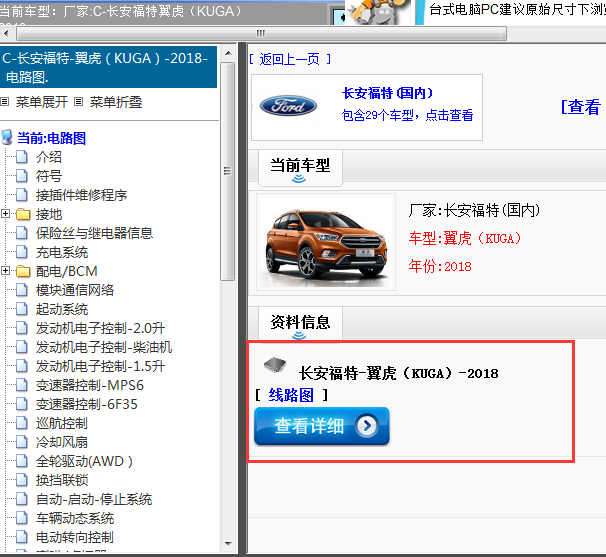Click the page icon beside 发动机电子控制-柴油机
606x557 pixels.
tap(22, 347)
